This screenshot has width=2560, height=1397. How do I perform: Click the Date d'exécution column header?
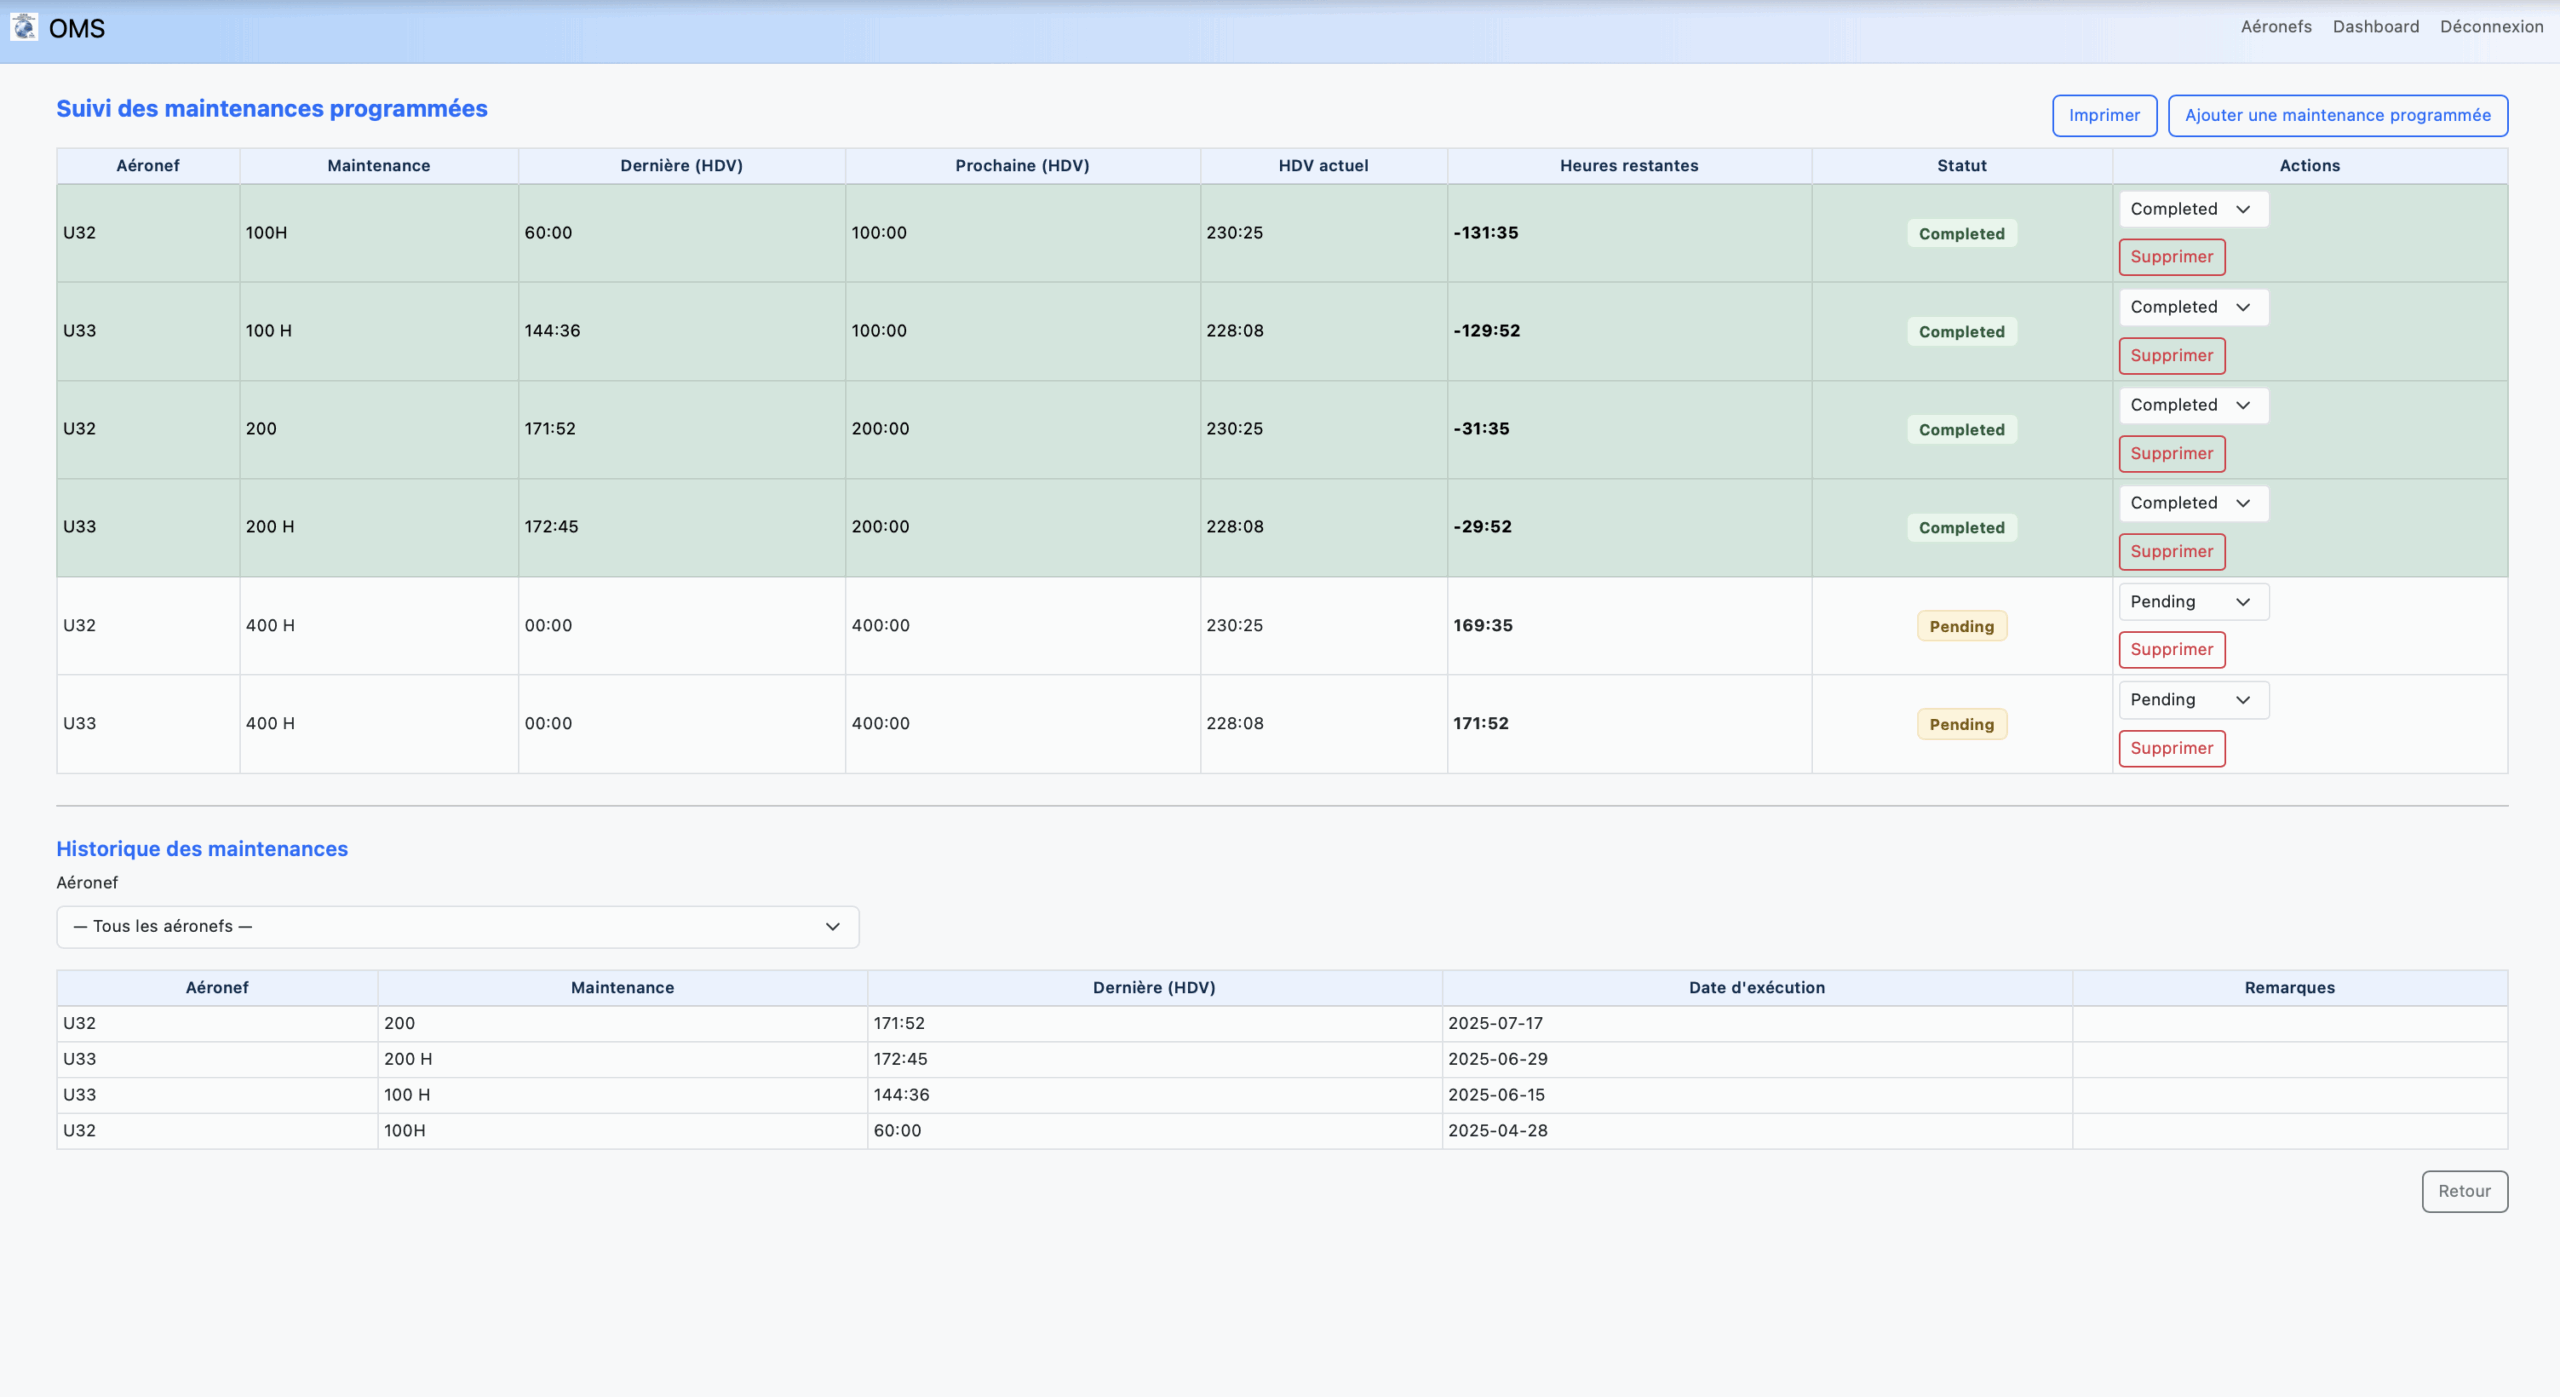coord(1756,988)
